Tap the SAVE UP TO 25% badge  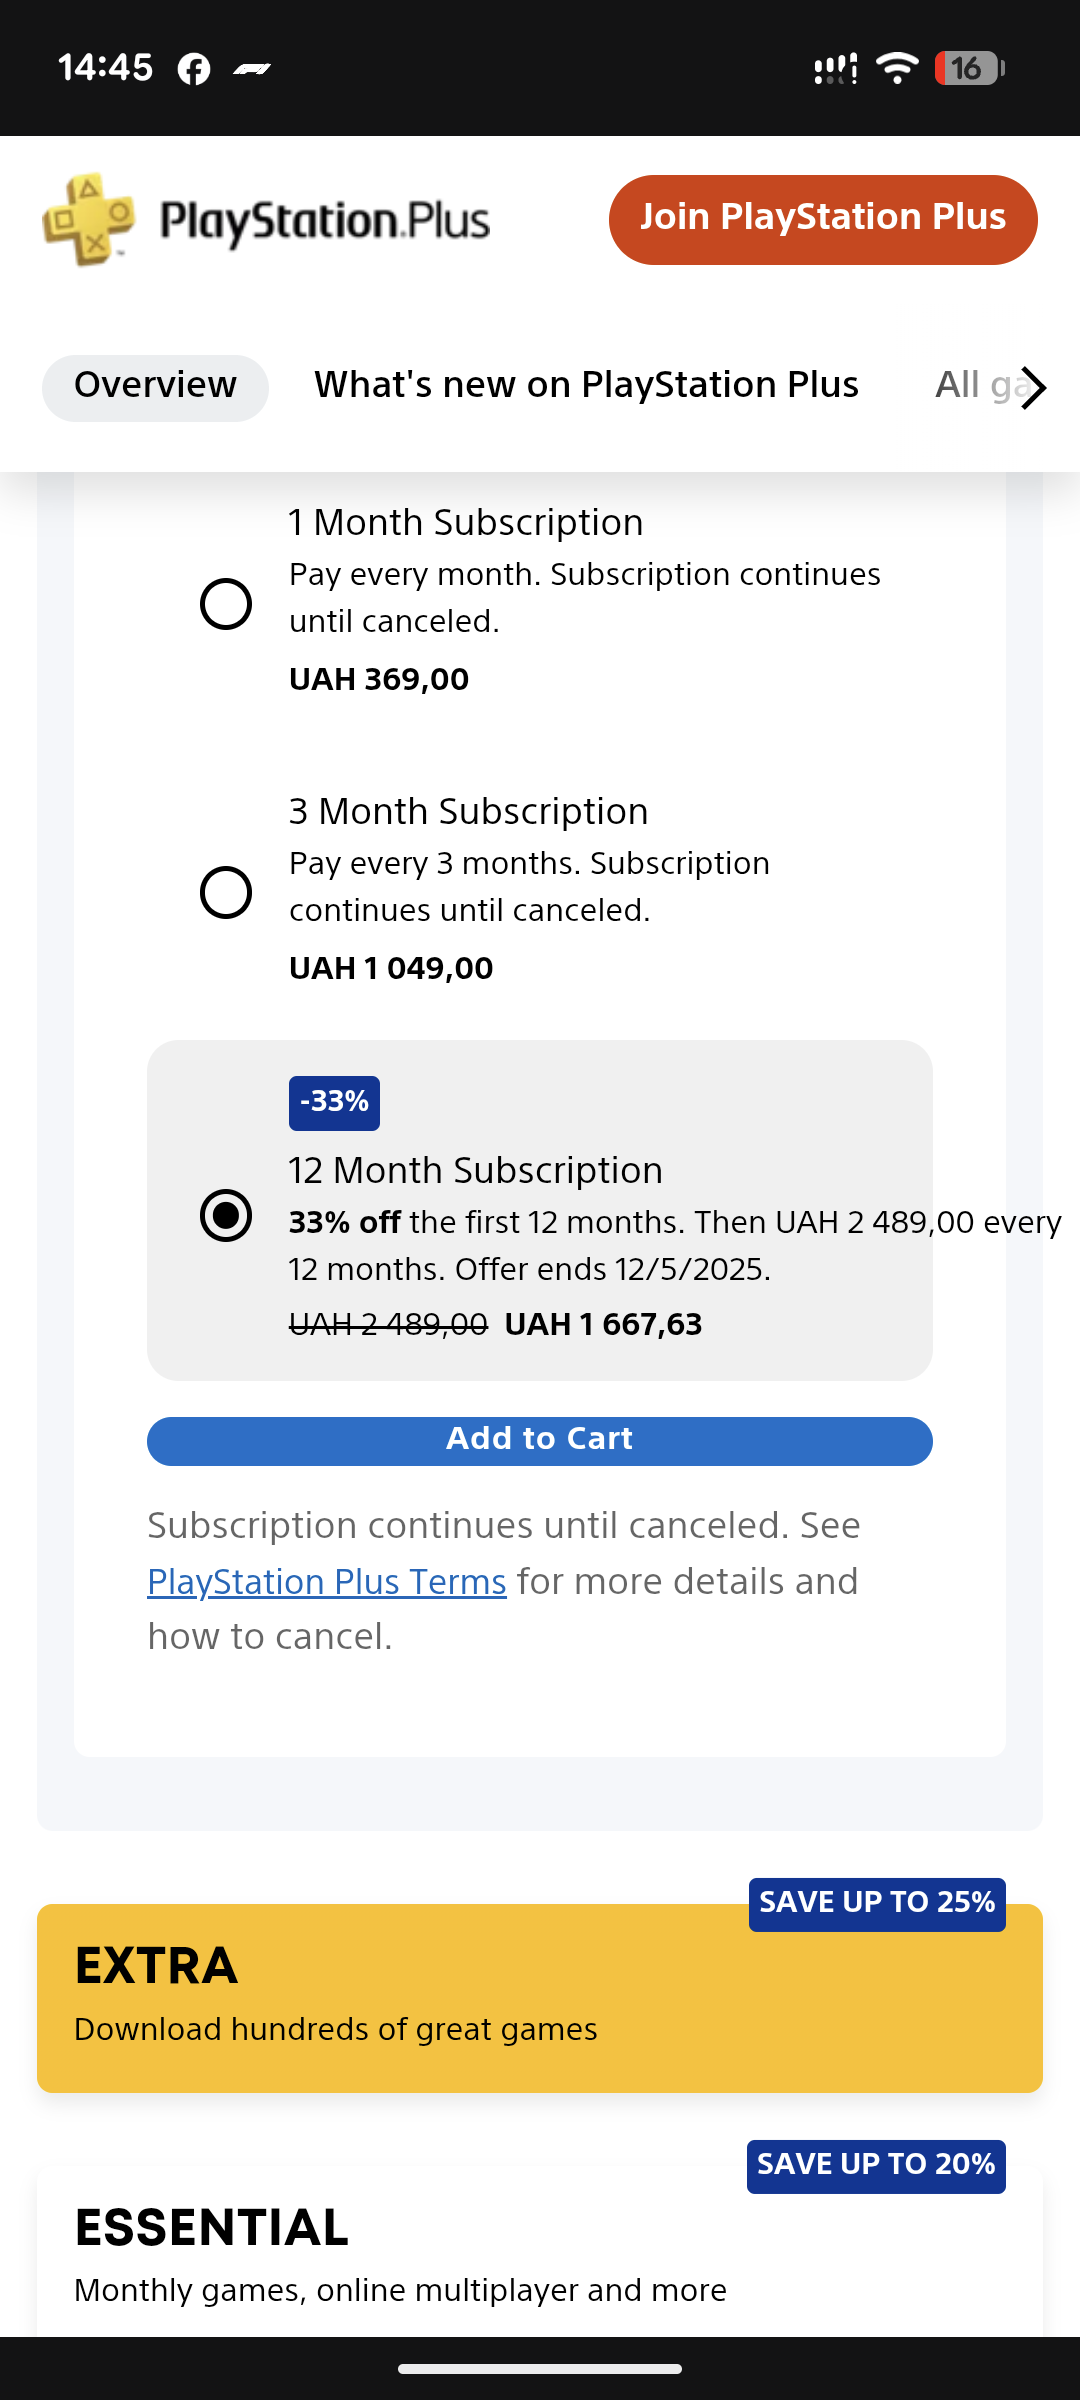coord(877,1904)
